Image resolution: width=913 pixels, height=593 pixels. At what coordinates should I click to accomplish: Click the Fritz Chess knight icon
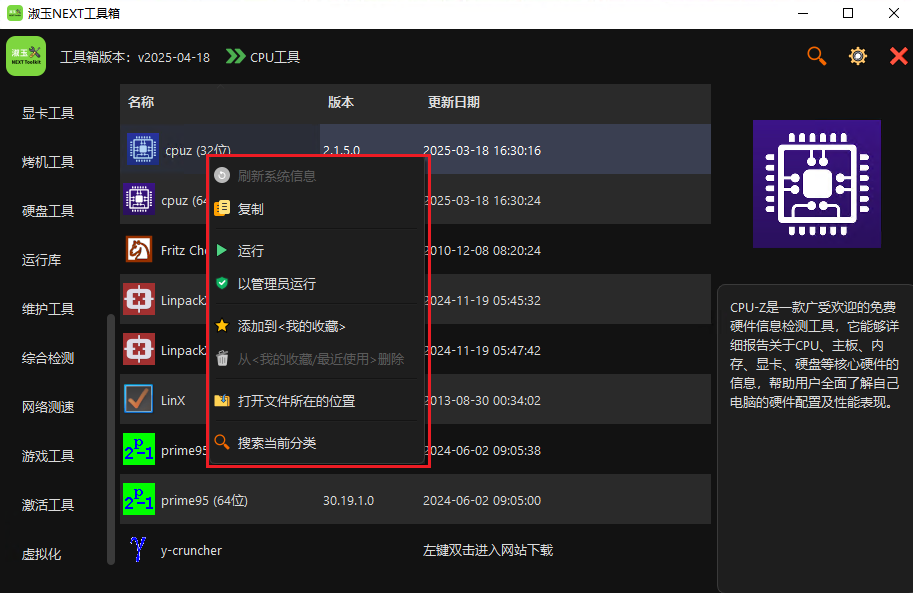point(139,249)
